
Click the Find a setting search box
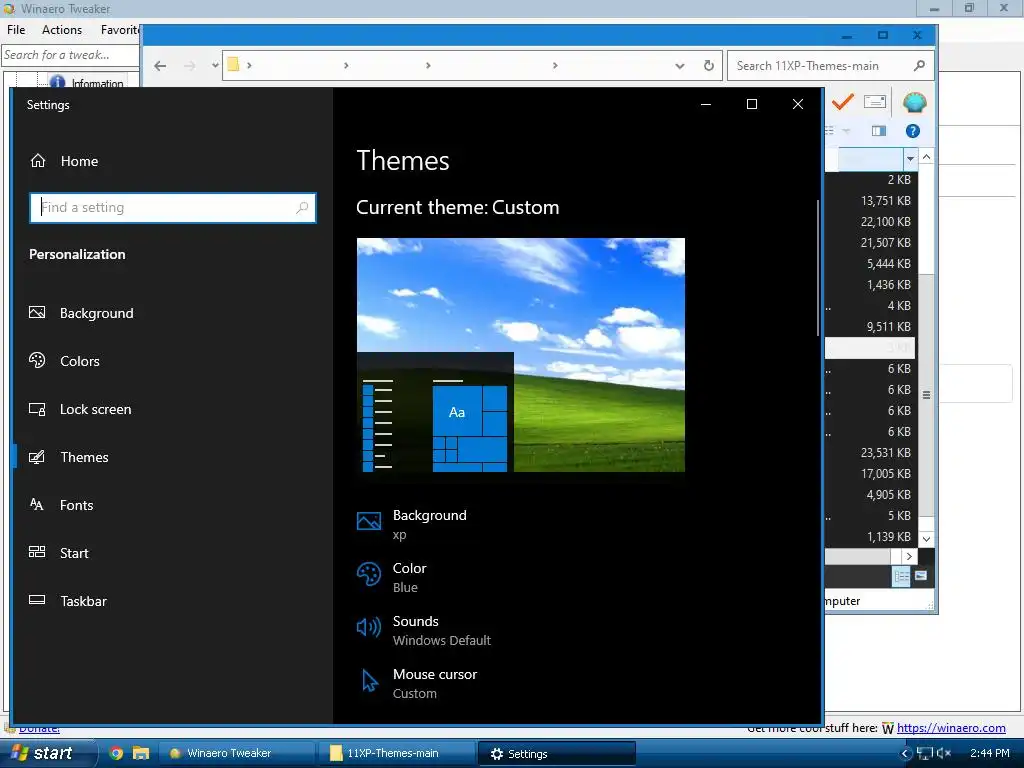(x=173, y=208)
